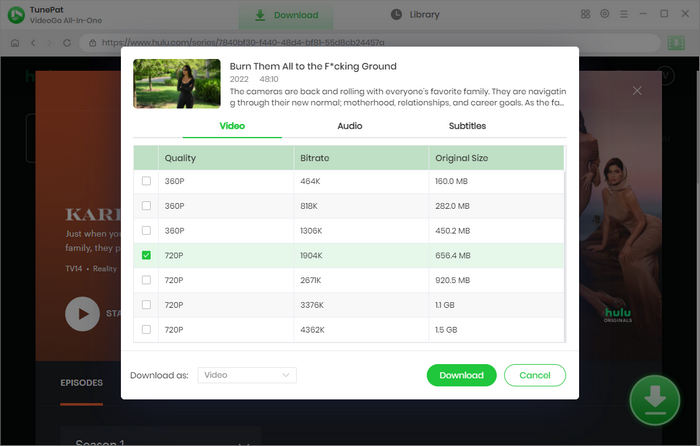Click the reload page icon
The height and width of the screenshot is (446, 700).
click(69, 43)
